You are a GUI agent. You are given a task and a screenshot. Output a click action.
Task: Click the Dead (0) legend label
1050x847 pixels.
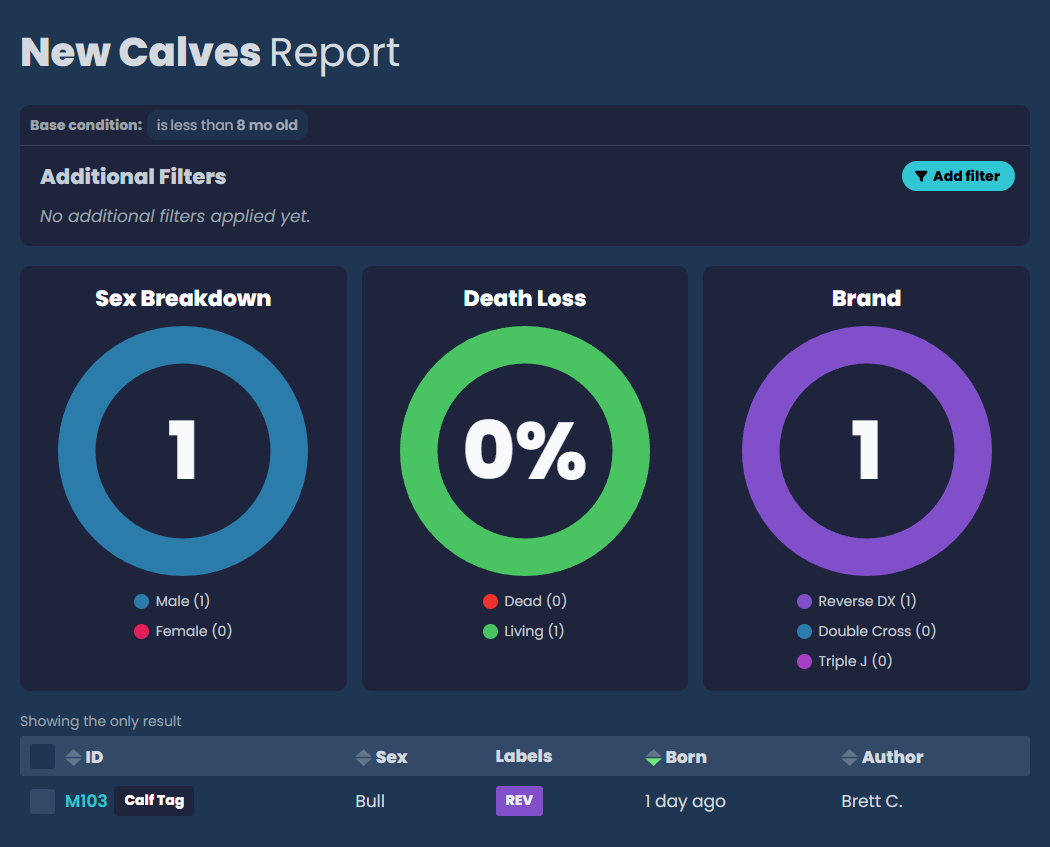click(x=535, y=601)
